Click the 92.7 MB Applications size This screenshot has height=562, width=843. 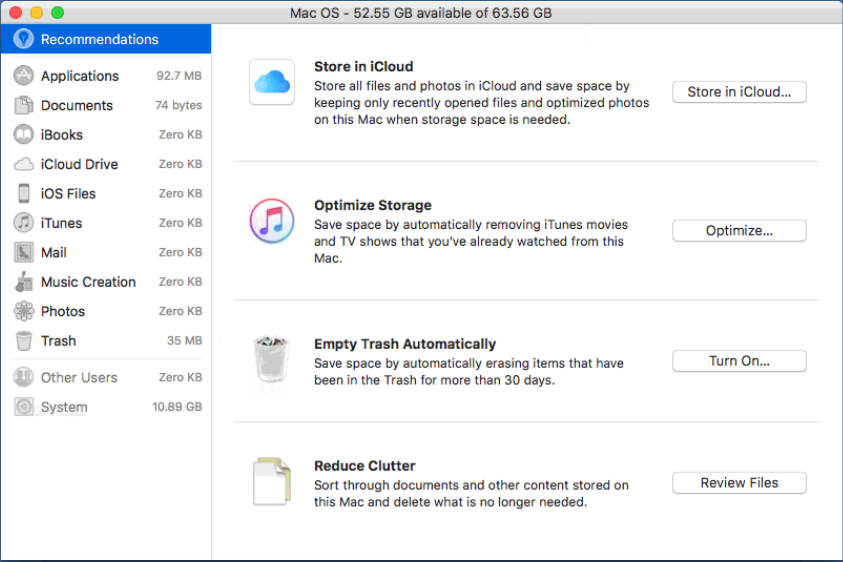pyautogui.click(x=179, y=76)
